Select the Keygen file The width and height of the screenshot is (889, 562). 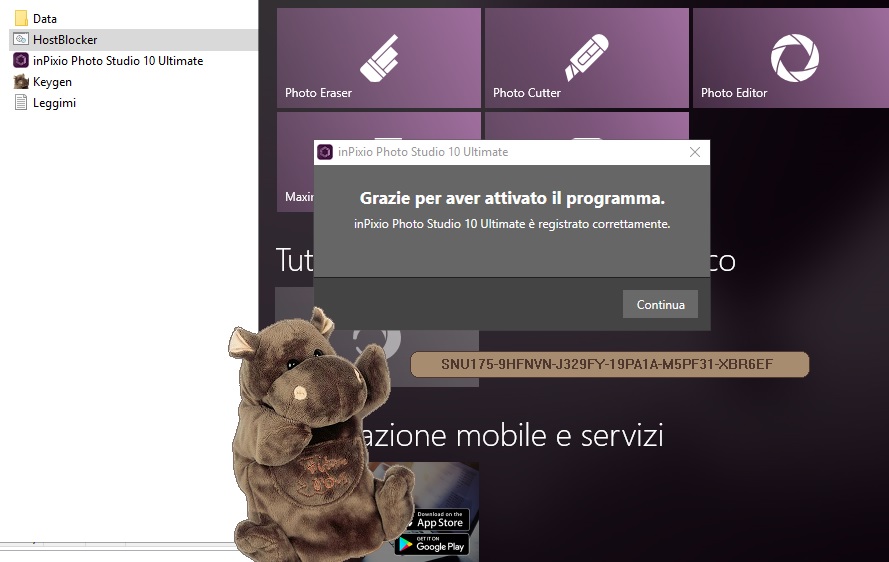[x=52, y=82]
